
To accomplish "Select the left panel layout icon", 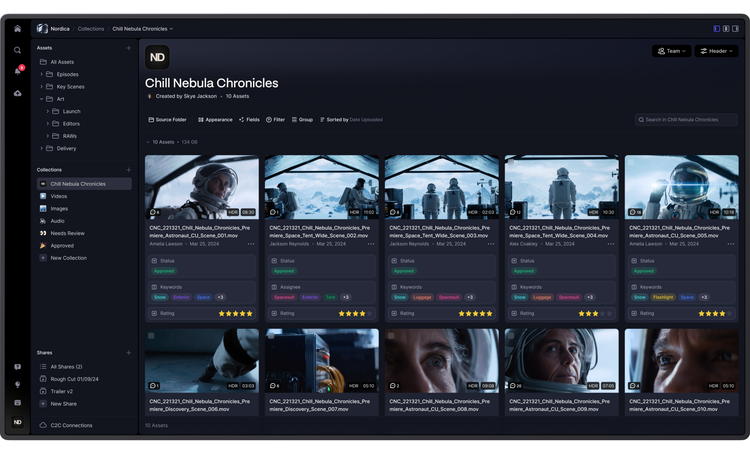I will [x=717, y=29].
